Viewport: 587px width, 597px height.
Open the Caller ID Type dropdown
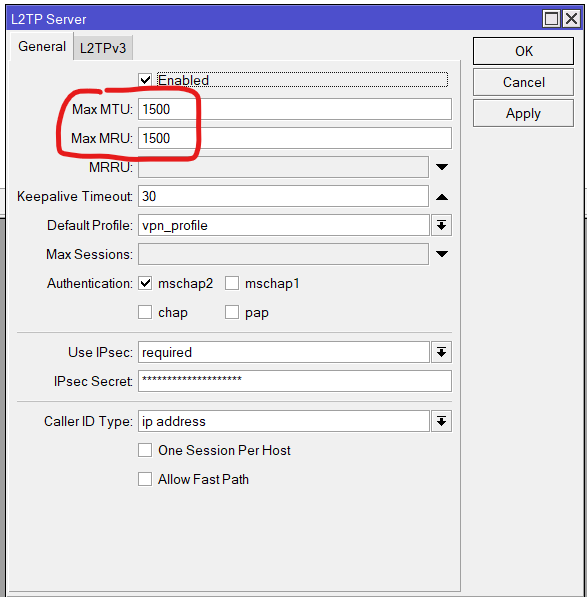pyautogui.click(x=442, y=421)
